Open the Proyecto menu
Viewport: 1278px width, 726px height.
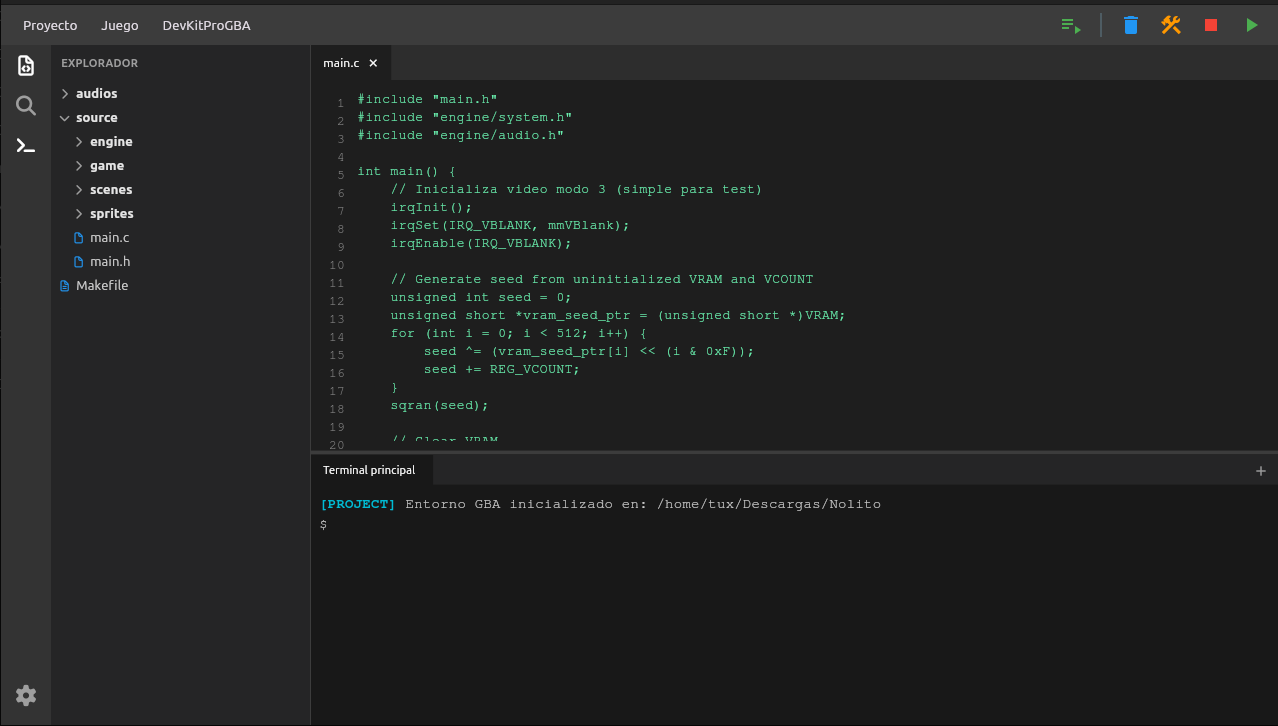[50, 25]
